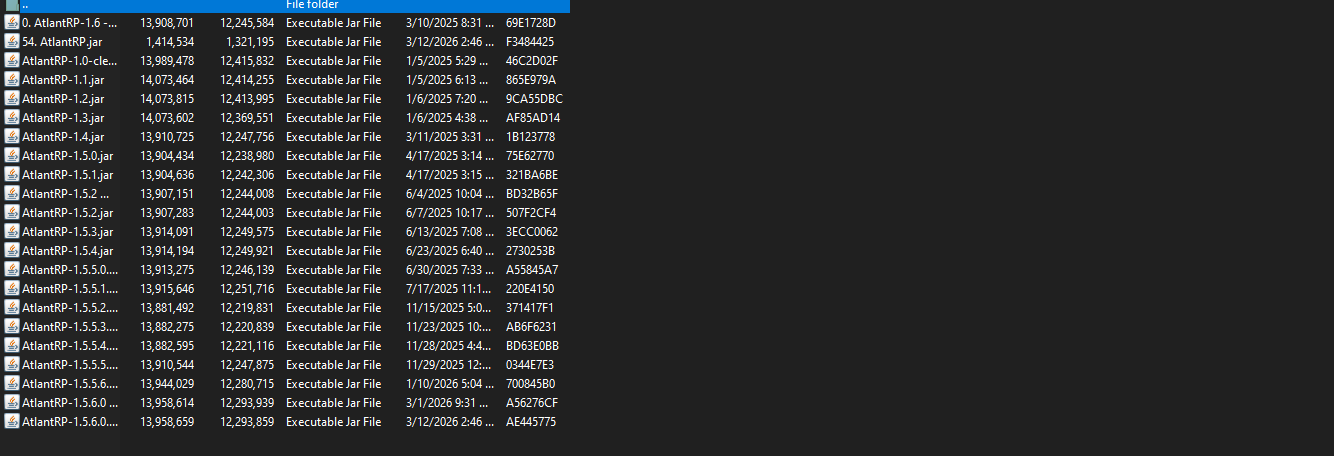Click the packed size 12,413,995
The width and height of the screenshot is (1334, 456).
[x=247, y=98]
